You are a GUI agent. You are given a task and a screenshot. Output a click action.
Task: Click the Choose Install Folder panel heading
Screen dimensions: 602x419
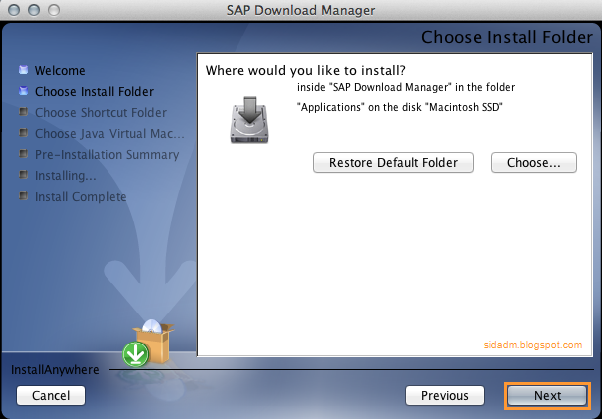point(507,38)
